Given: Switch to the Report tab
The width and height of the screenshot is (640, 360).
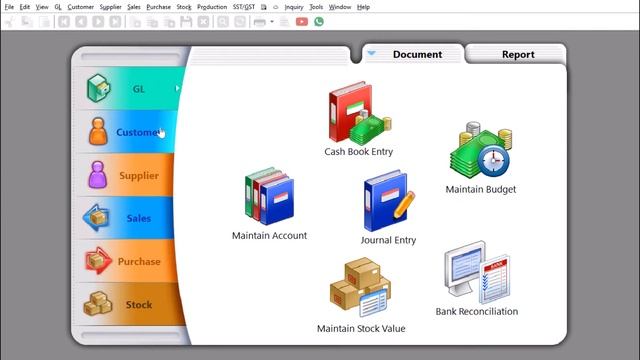Looking at the screenshot, I should pyautogui.click(x=516, y=54).
